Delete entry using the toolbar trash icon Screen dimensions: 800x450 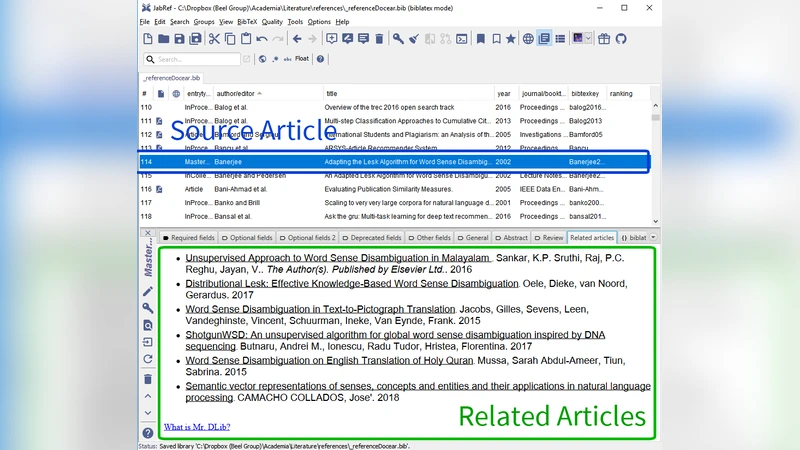coord(379,39)
